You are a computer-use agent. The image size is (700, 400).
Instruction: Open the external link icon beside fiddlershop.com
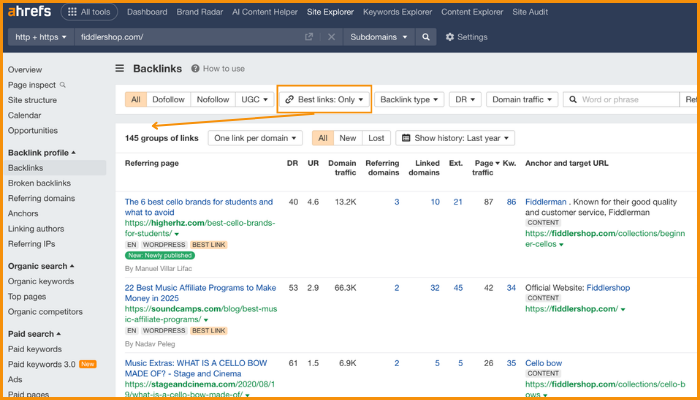(x=308, y=37)
